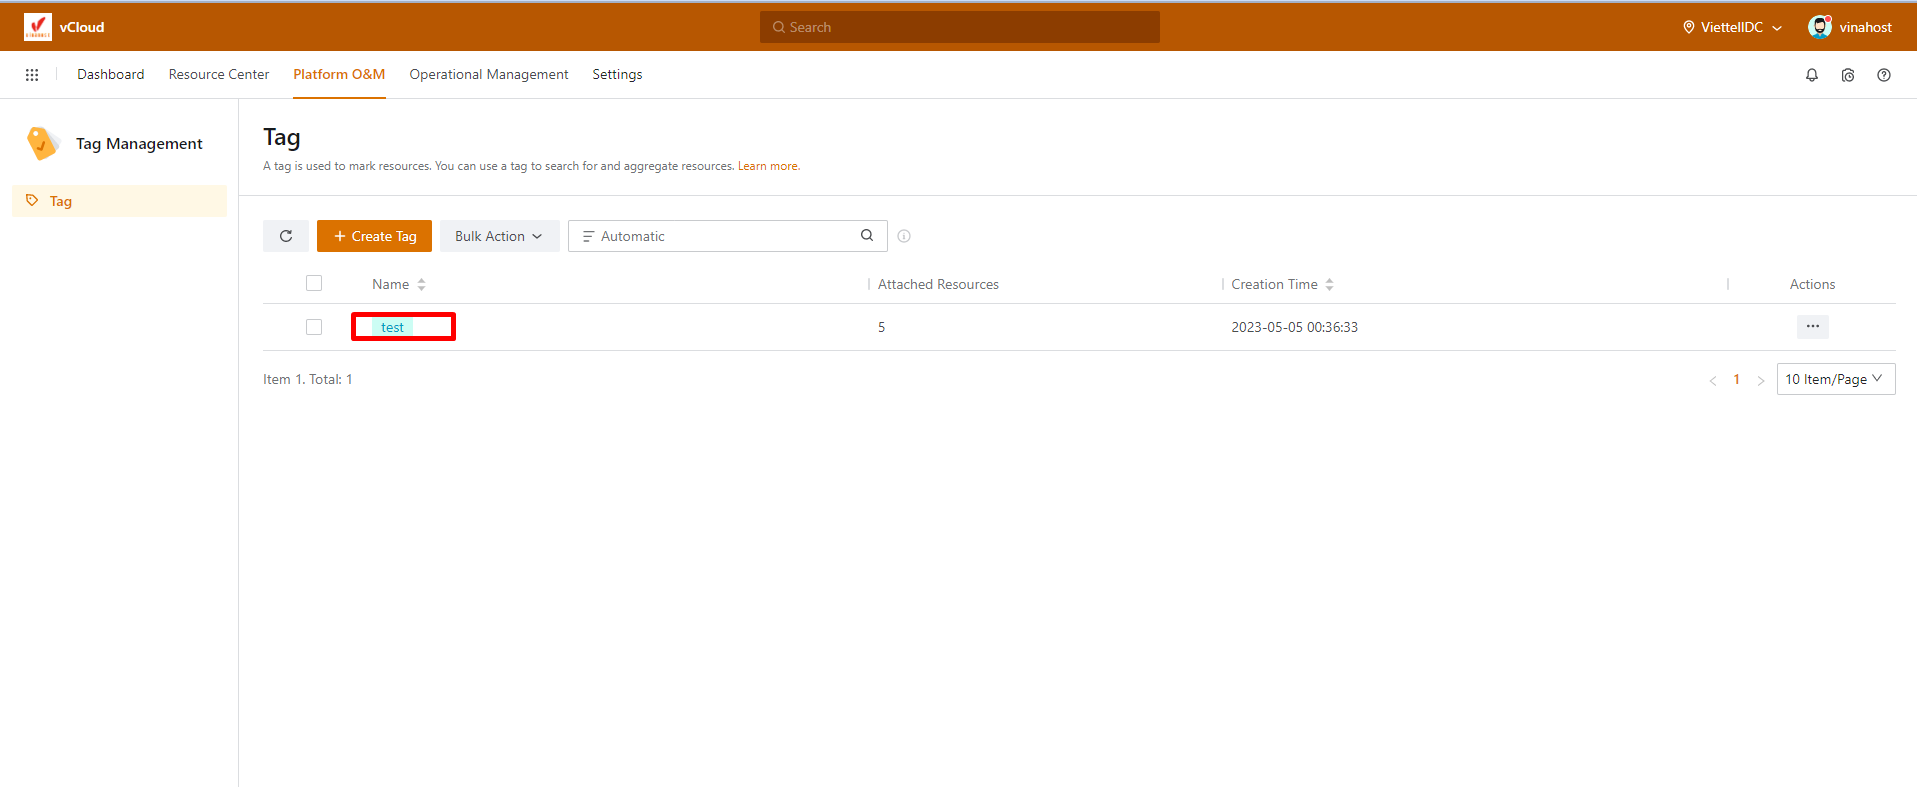This screenshot has width=1917, height=787.
Task: Switch to the Resource Center tab
Action: click(219, 75)
